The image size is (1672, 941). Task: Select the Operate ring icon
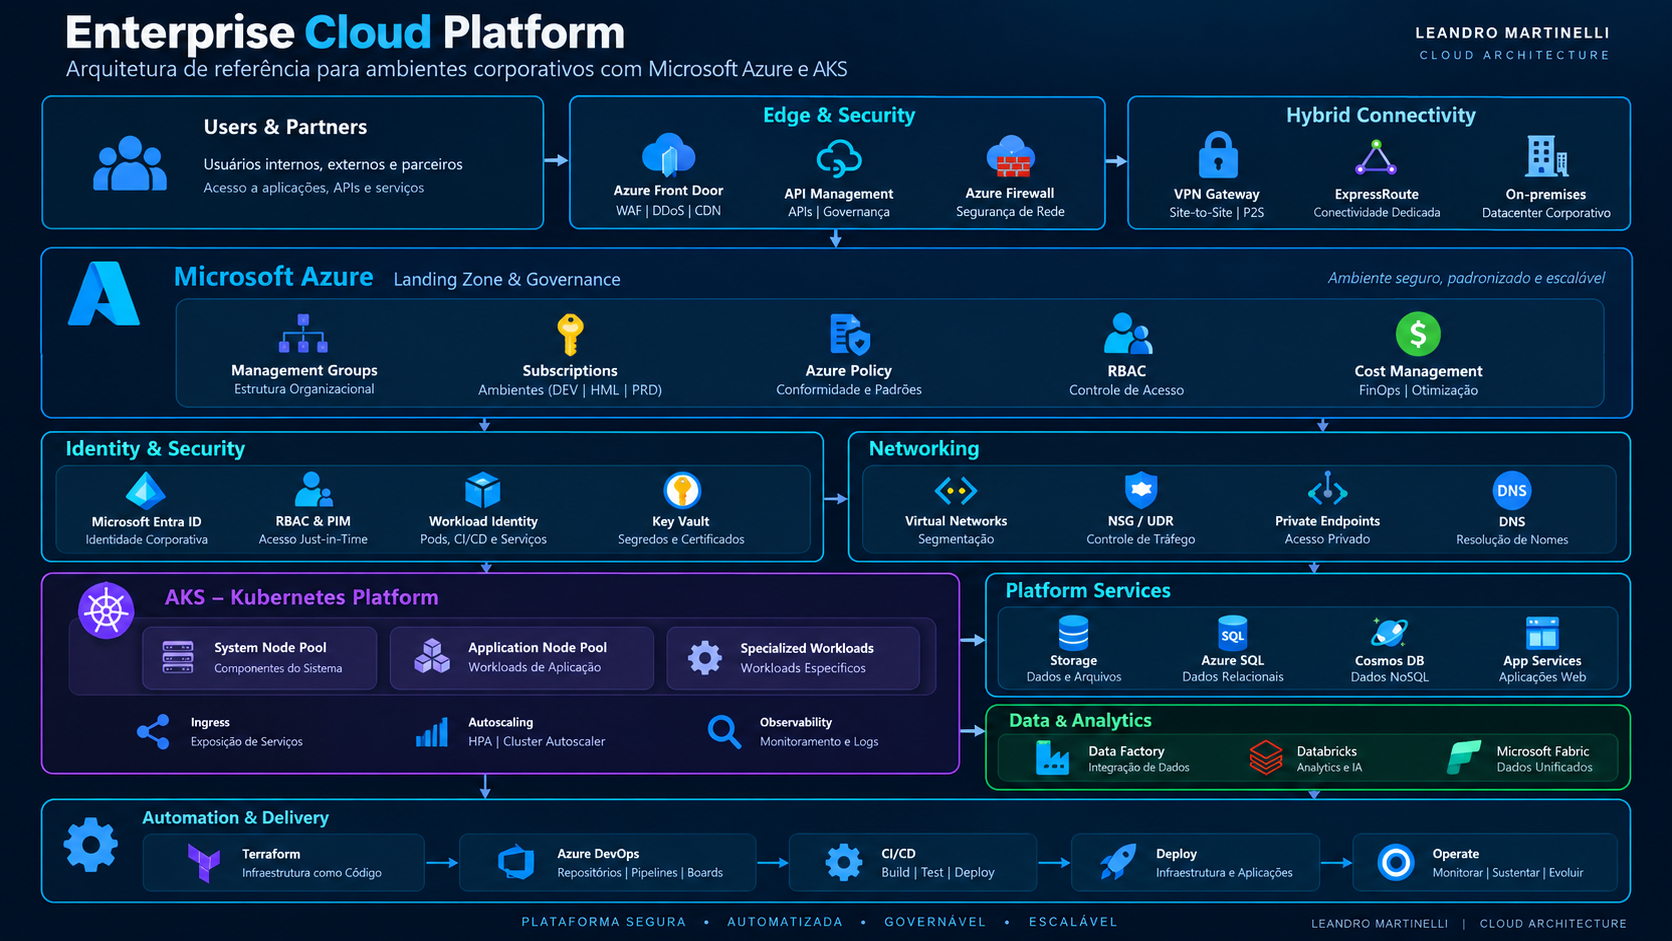point(1395,862)
